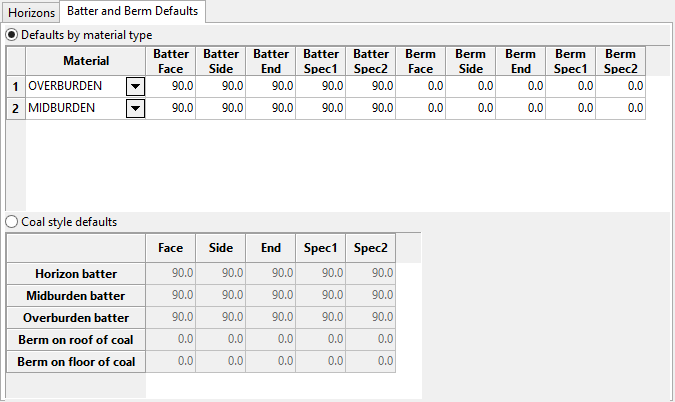Click the Berm Side column header
The width and height of the screenshot is (675, 402).
click(471, 61)
